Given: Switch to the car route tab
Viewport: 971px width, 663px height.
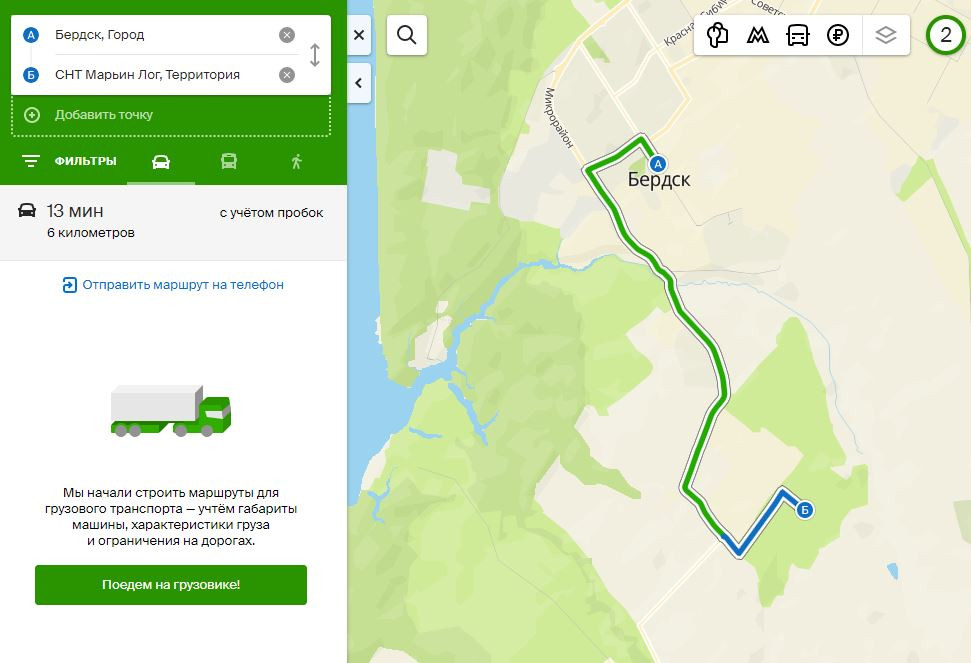Looking at the screenshot, I should (x=161, y=161).
